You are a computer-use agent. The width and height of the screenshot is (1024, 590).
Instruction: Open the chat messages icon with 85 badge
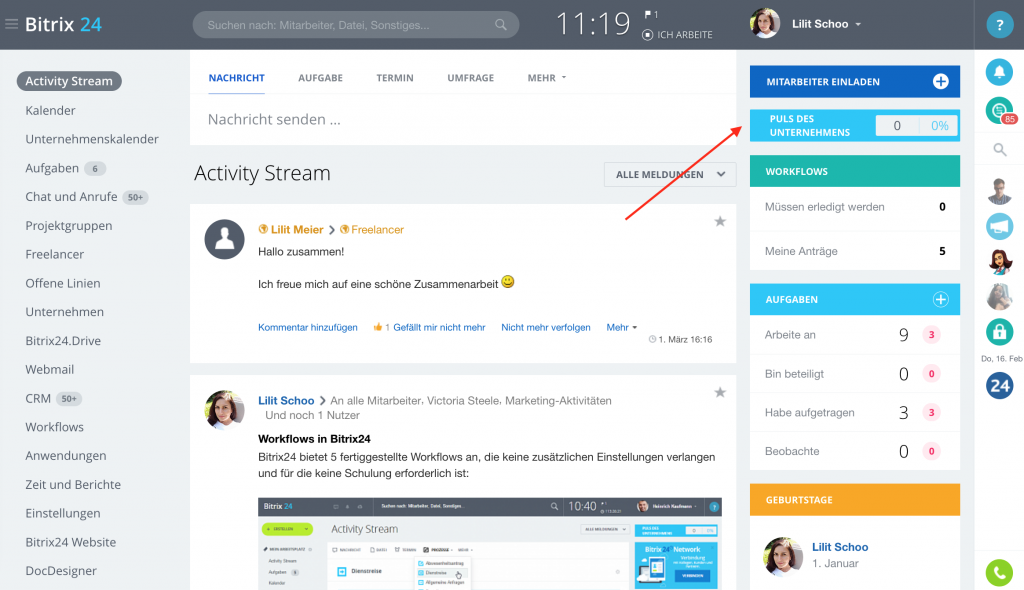(x=999, y=110)
